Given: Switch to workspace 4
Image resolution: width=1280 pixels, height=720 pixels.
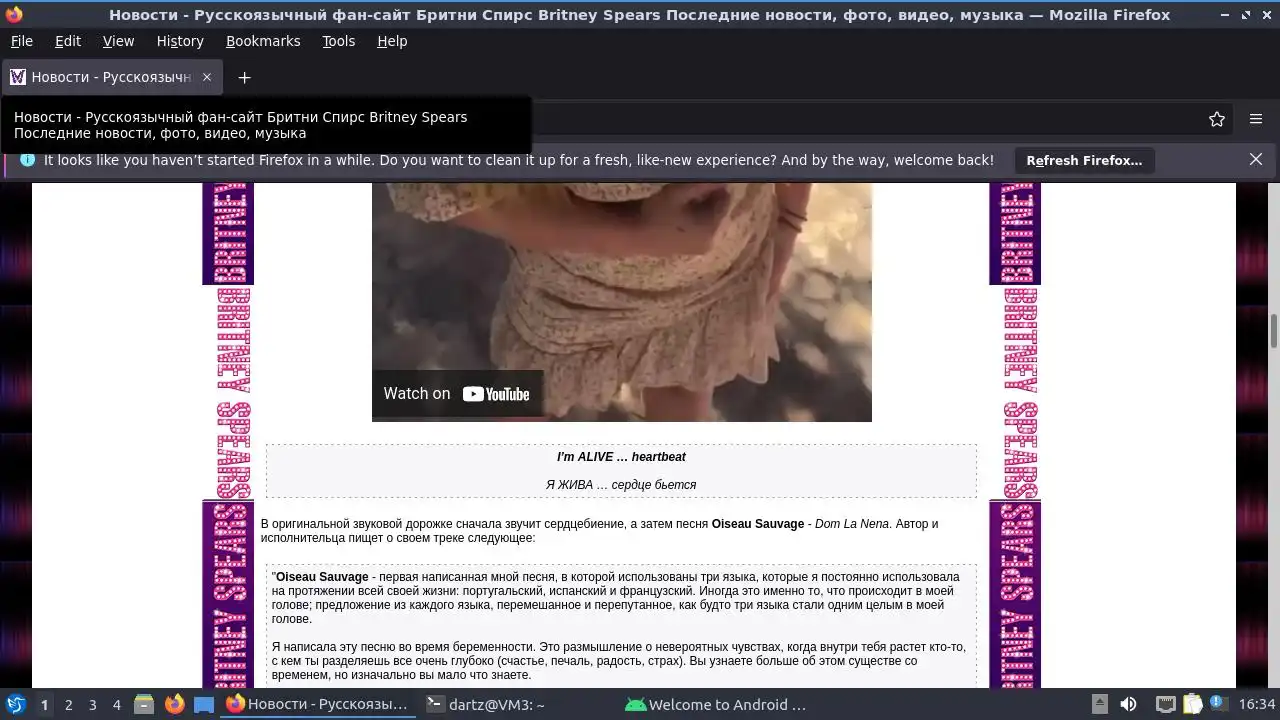Looking at the screenshot, I should (116, 704).
